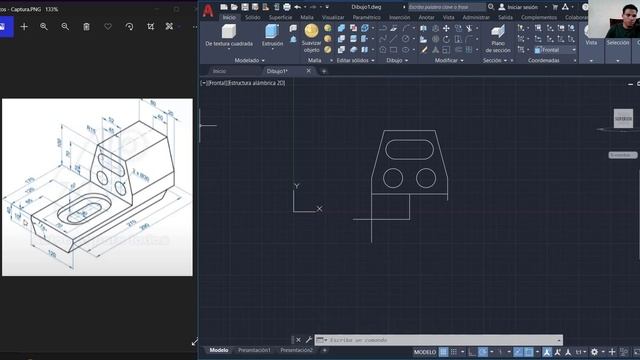Screen dimensions: 640x360
Task: Click the Undo arrow in quick access toolbar
Action: pyautogui.click(x=298, y=7)
